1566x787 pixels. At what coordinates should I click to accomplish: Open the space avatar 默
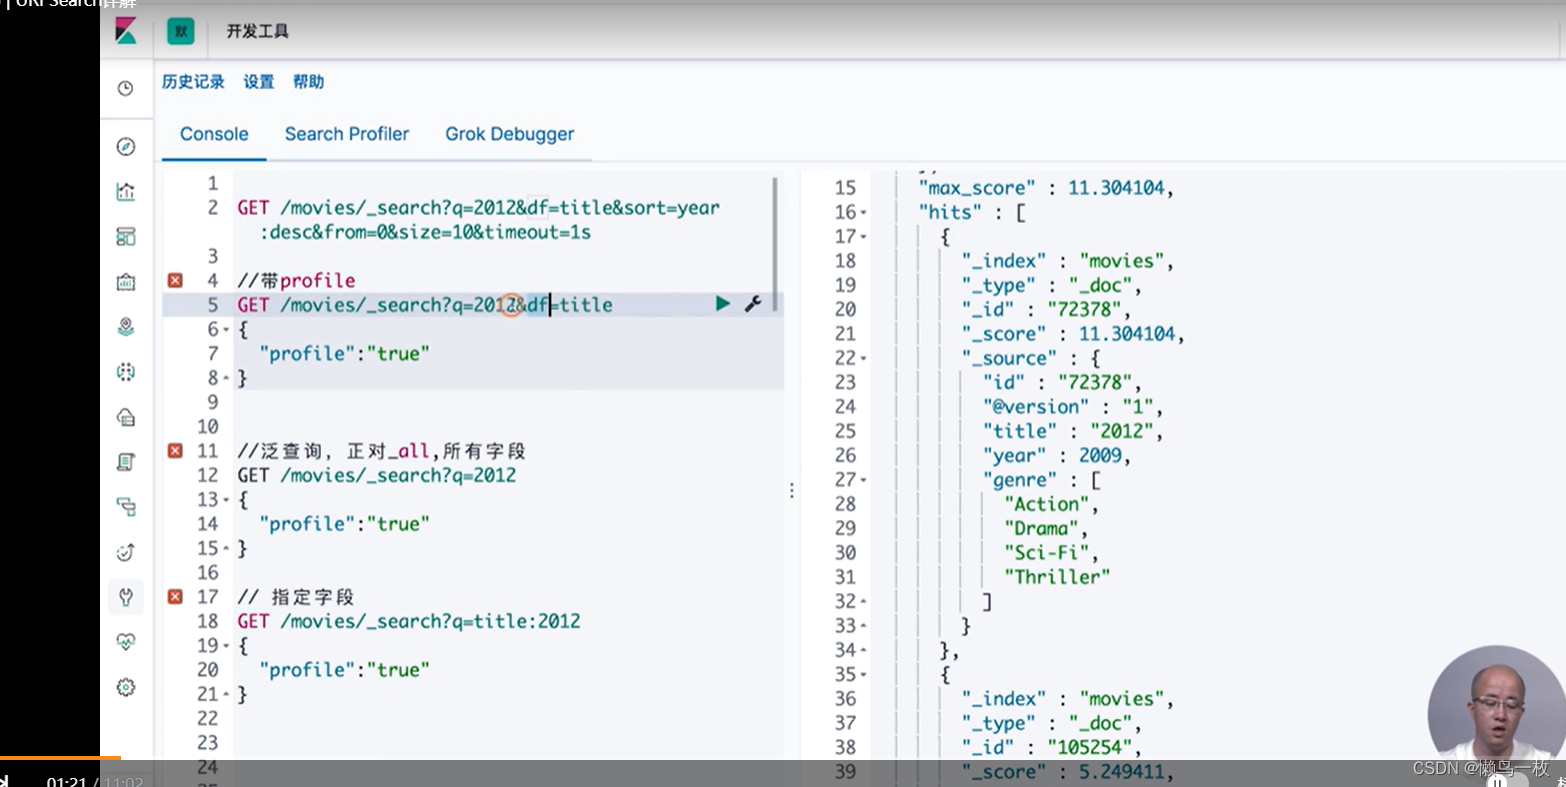pyautogui.click(x=181, y=31)
